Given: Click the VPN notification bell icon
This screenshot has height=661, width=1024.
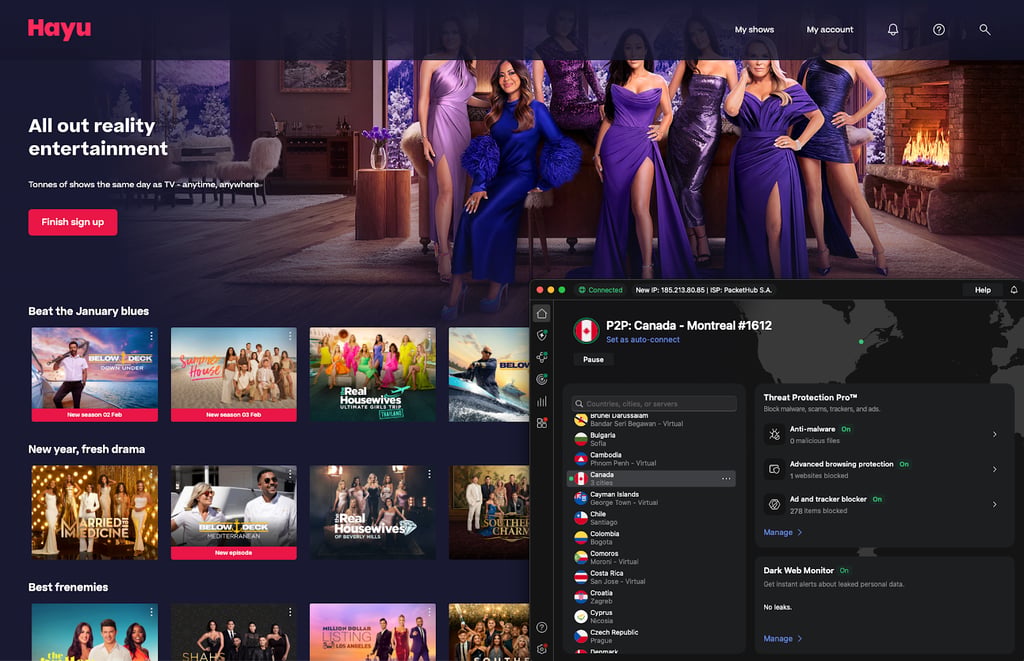Looking at the screenshot, I should (1014, 289).
